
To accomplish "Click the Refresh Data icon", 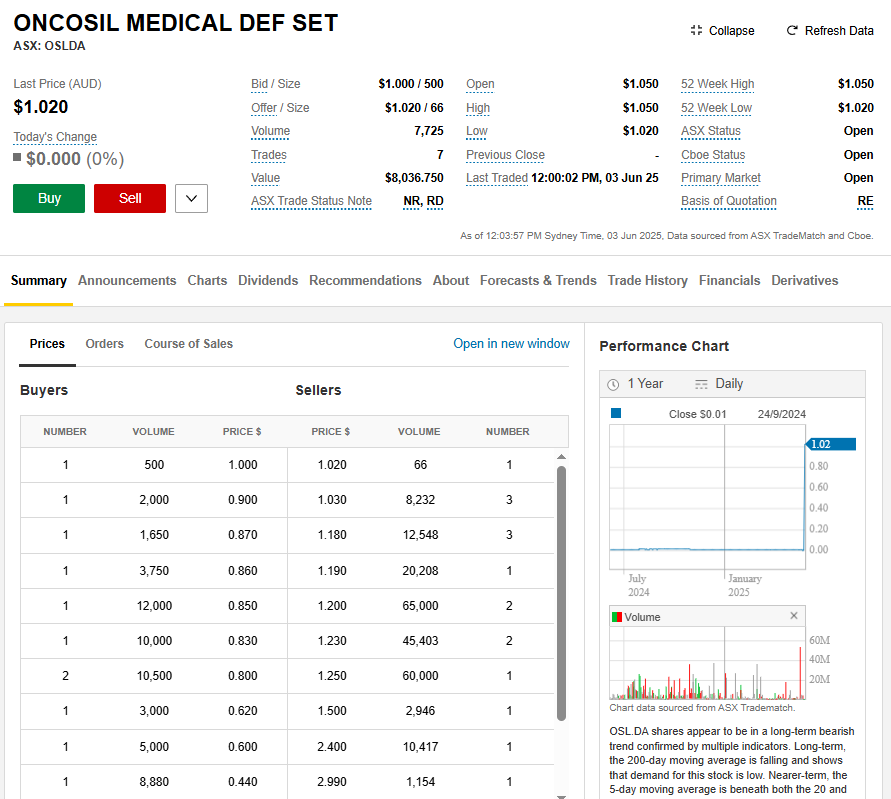I will tap(792, 30).
